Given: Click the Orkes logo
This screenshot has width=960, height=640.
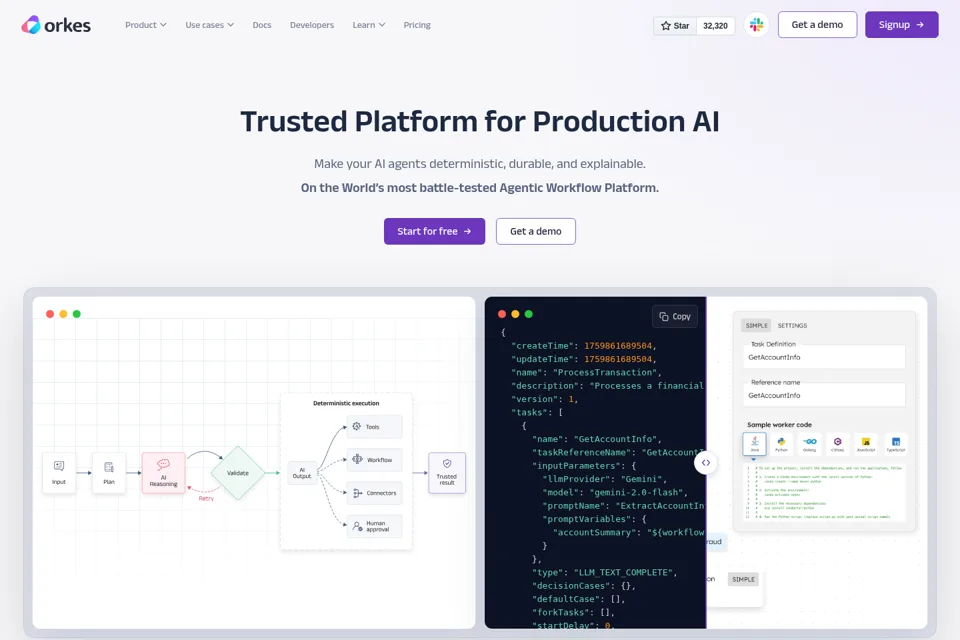Looking at the screenshot, I should [56, 25].
